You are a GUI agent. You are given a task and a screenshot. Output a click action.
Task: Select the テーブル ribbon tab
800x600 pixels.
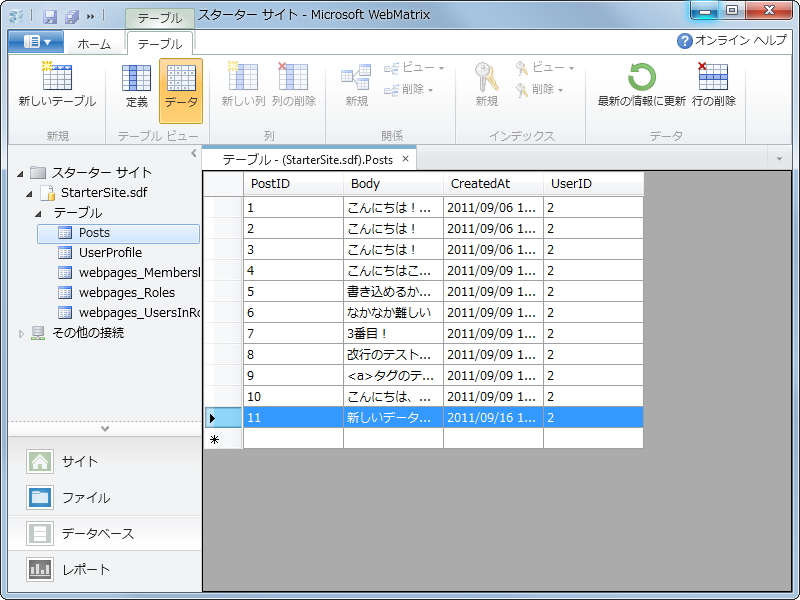[160, 44]
